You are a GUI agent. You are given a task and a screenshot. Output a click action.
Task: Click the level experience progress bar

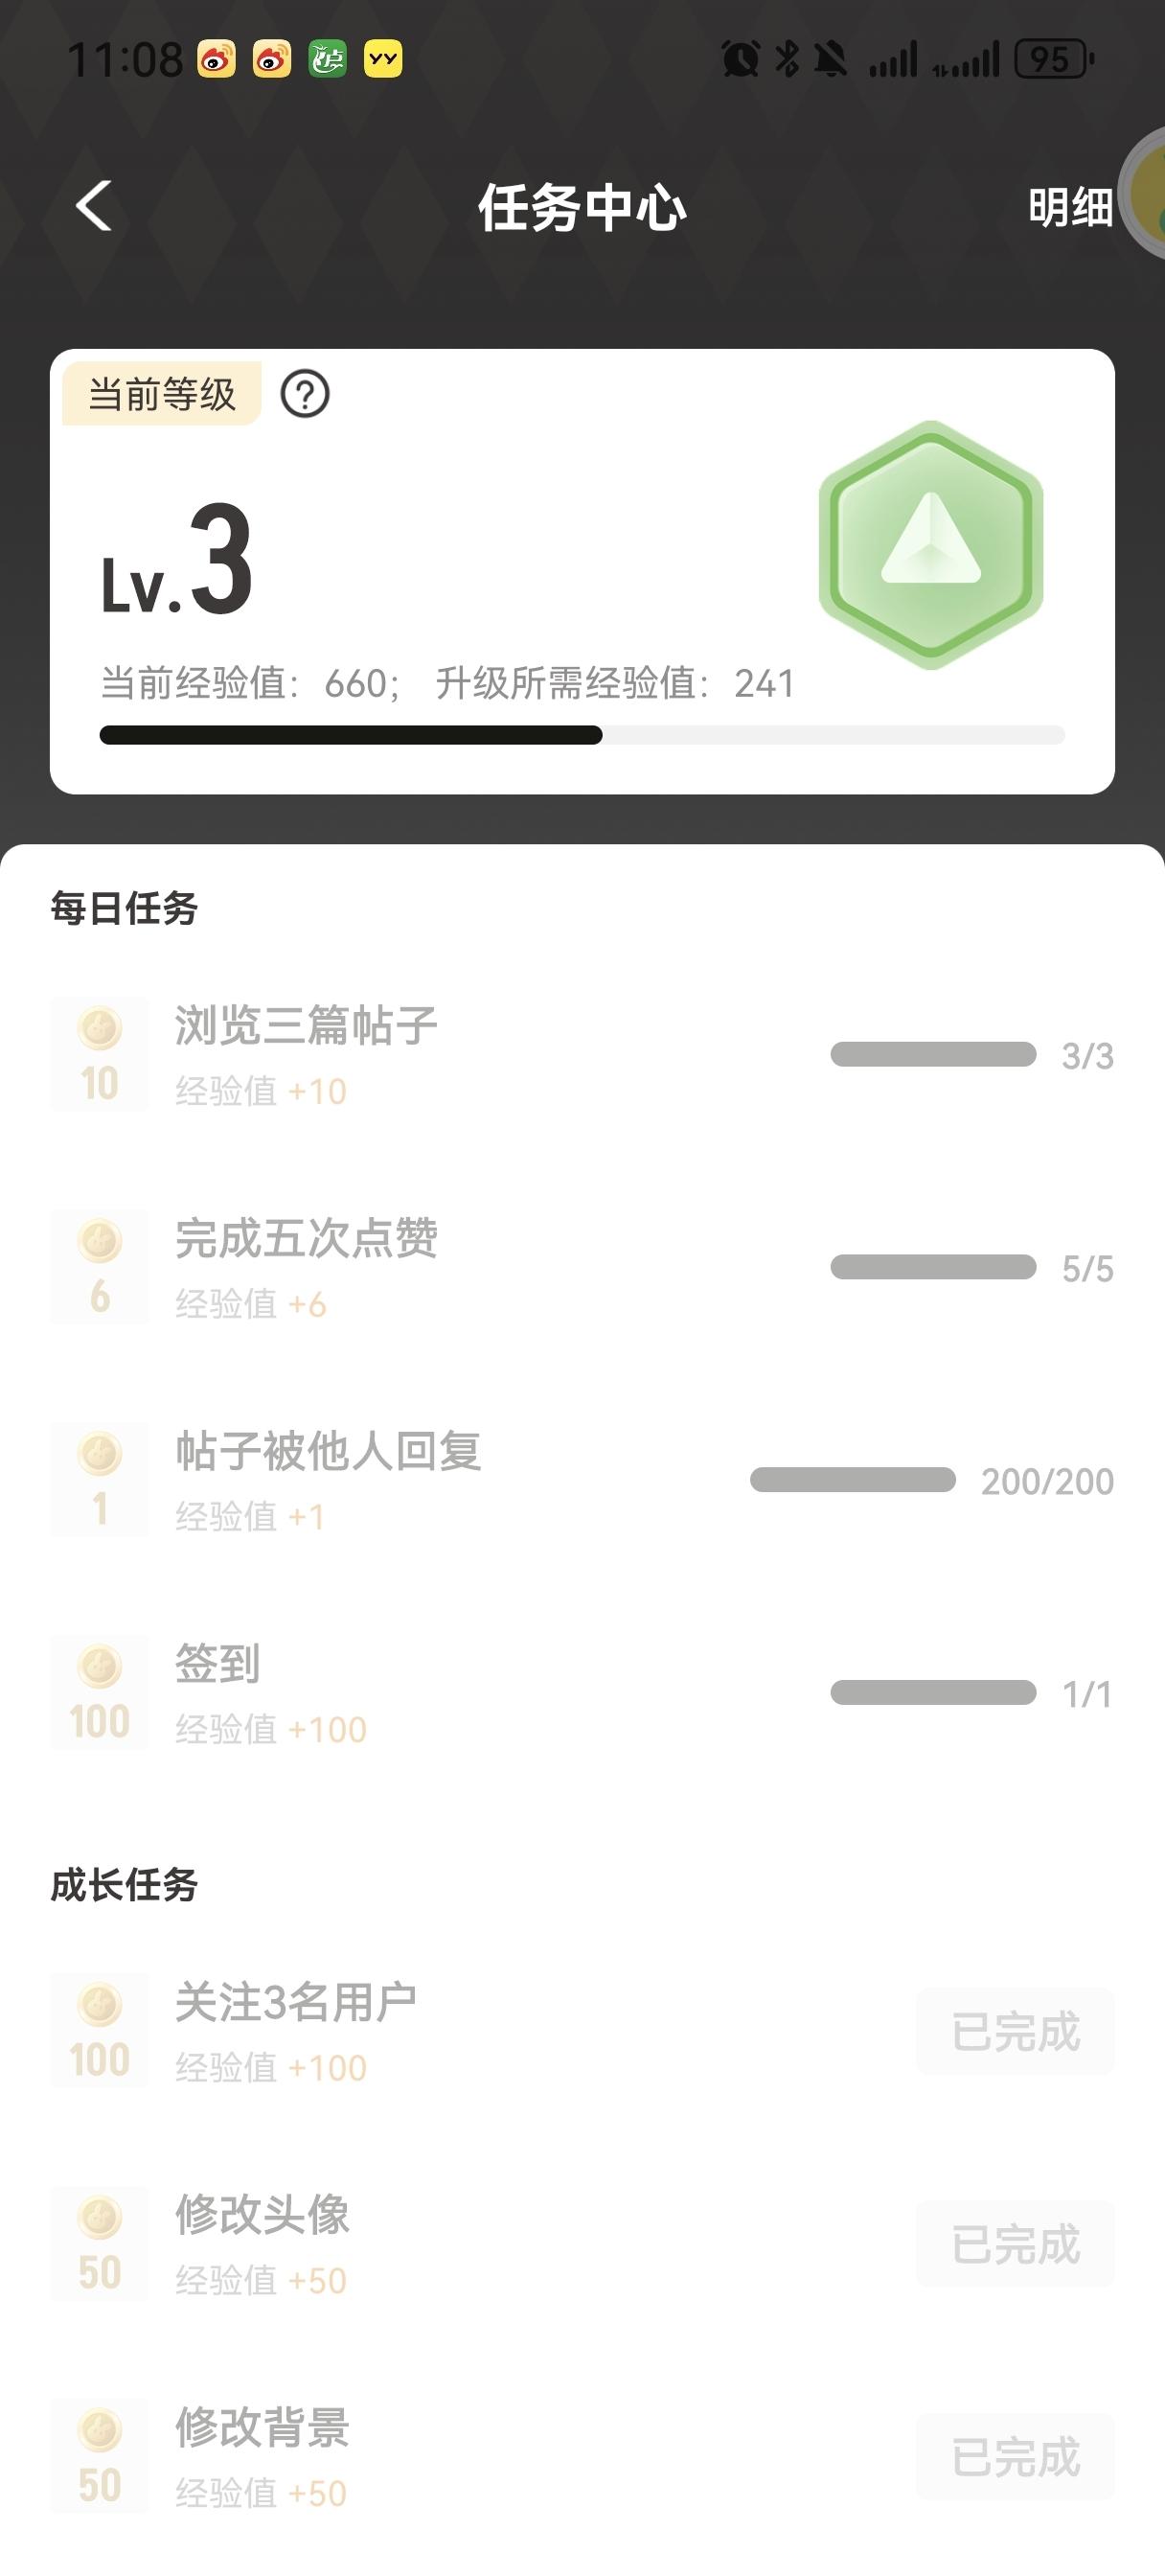click(582, 735)
